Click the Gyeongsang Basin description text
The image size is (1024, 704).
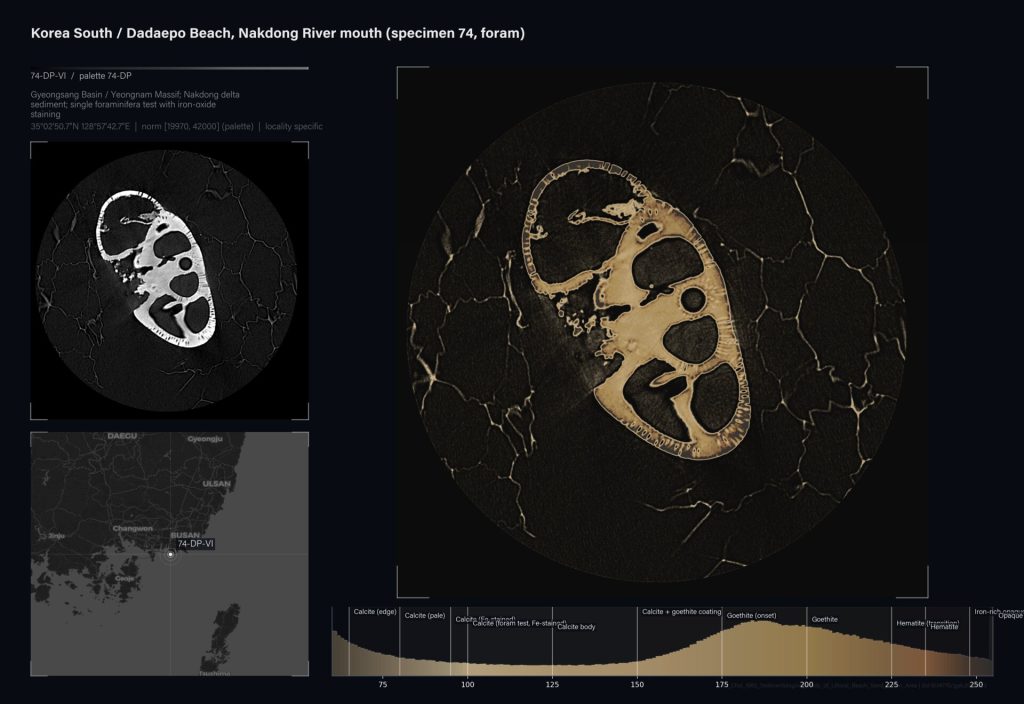point(135,104)
